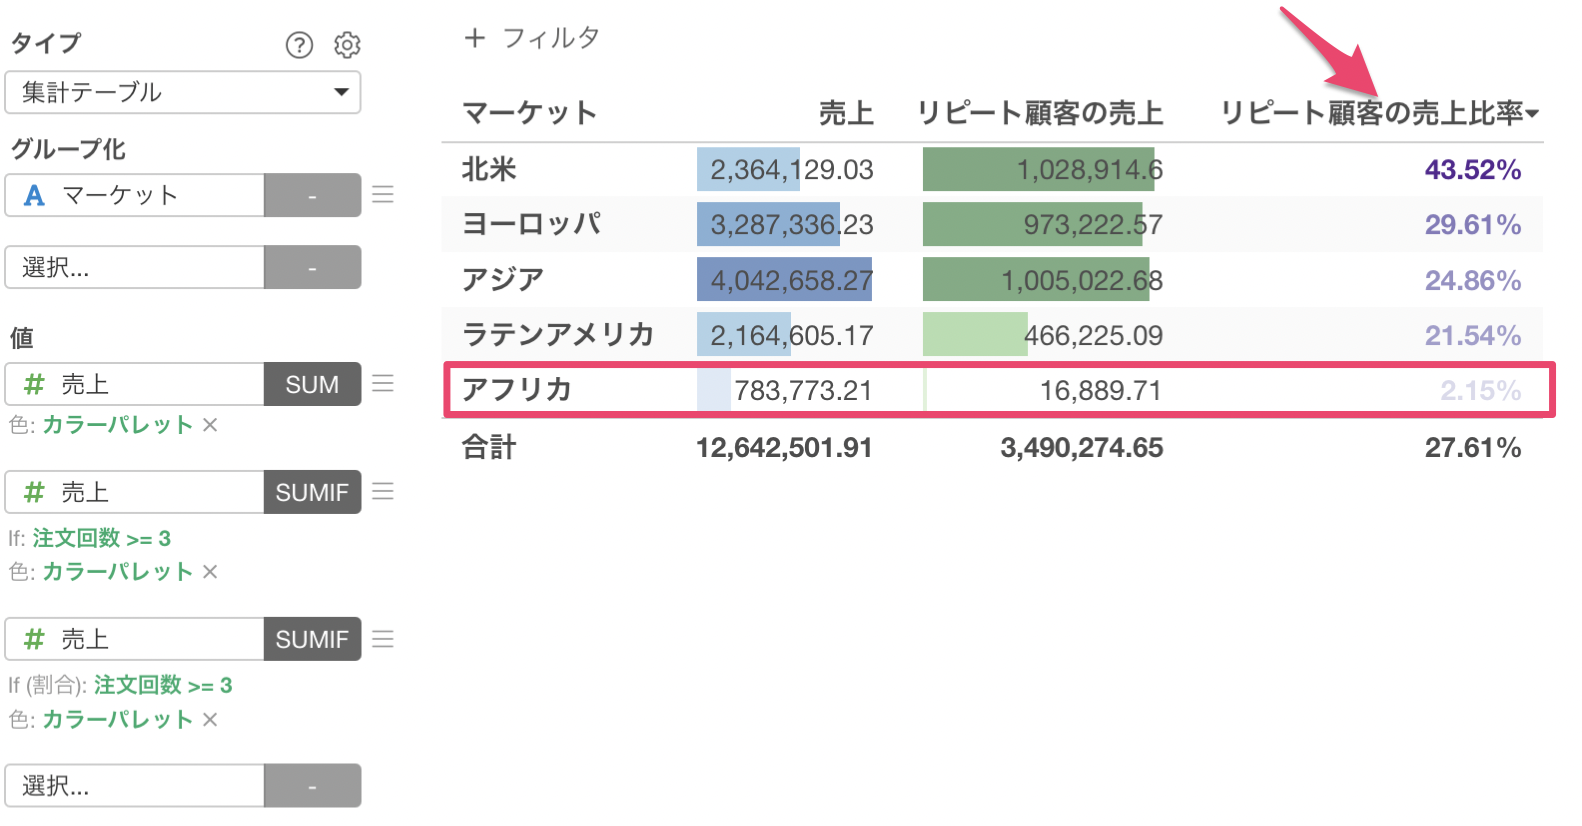The image size is (1582, 826).
Task: Click the empty 選択... group field
Action: click(135, 267)
